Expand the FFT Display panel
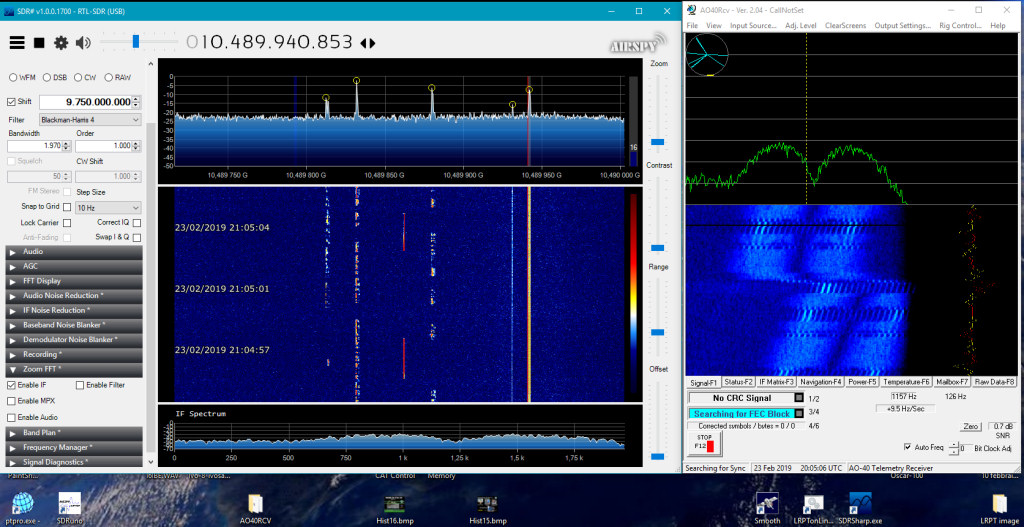The height and width of the screenshot is (527, 1024). click(74, 281)
